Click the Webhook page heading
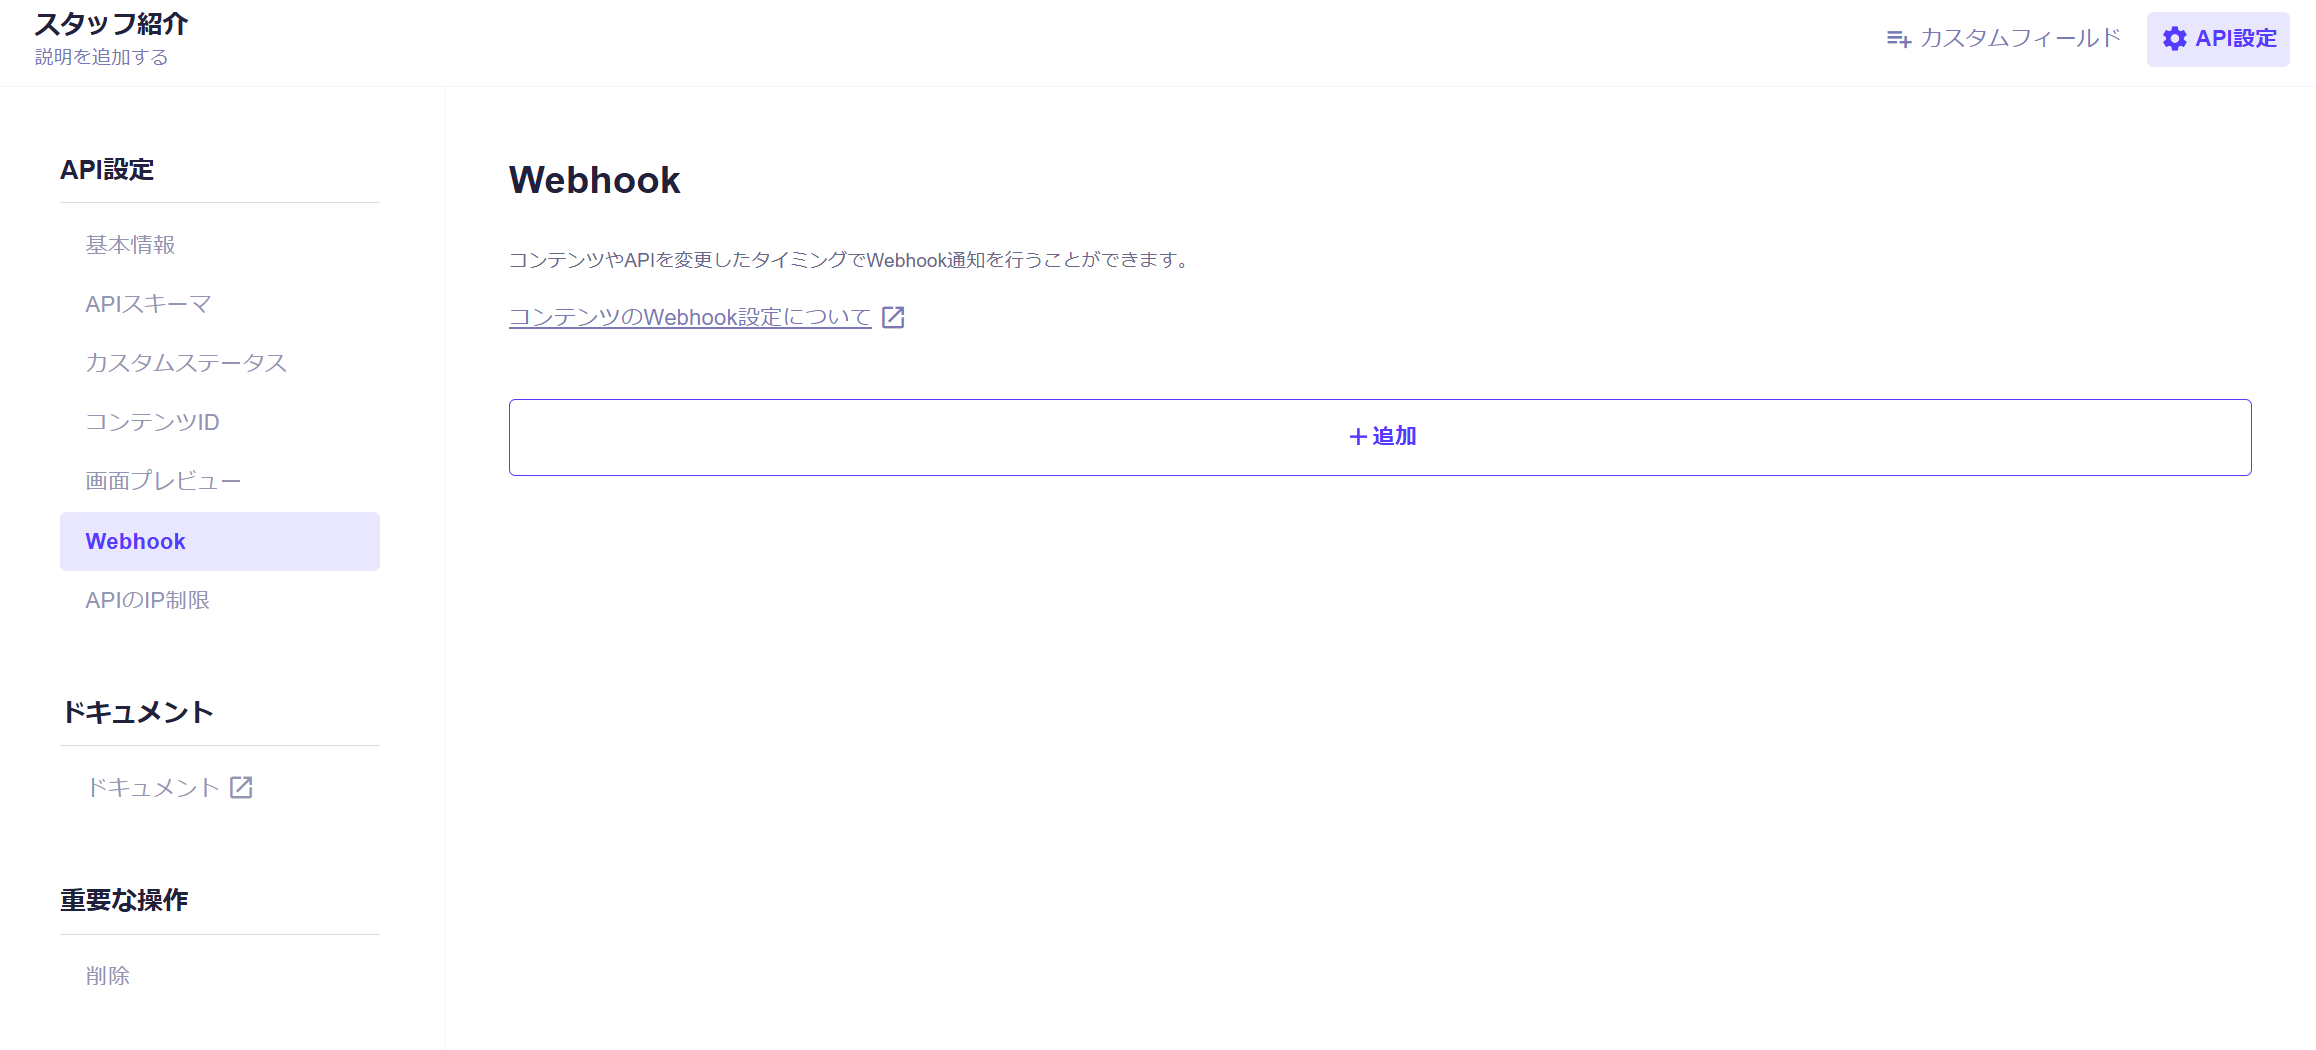Viewport: 2316px width, 1050px height. click(594, 180)
